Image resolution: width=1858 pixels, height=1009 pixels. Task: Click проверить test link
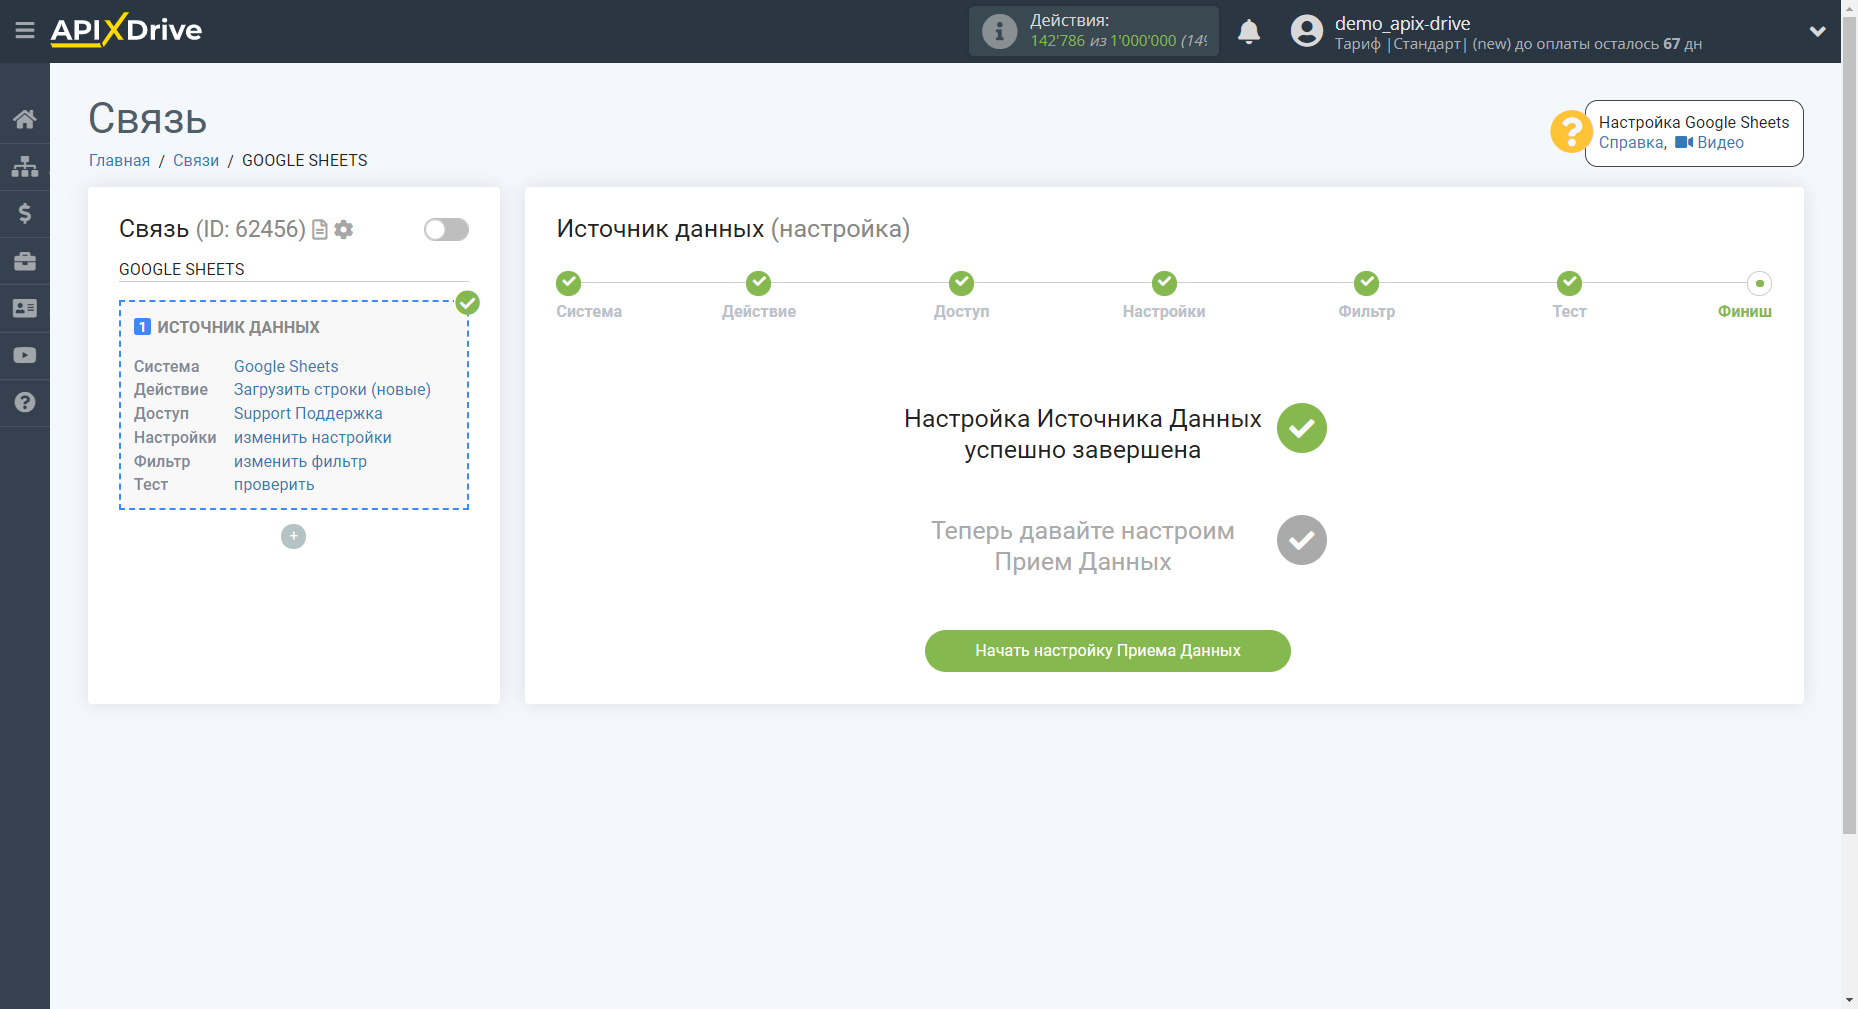click(x=274, y=484)
